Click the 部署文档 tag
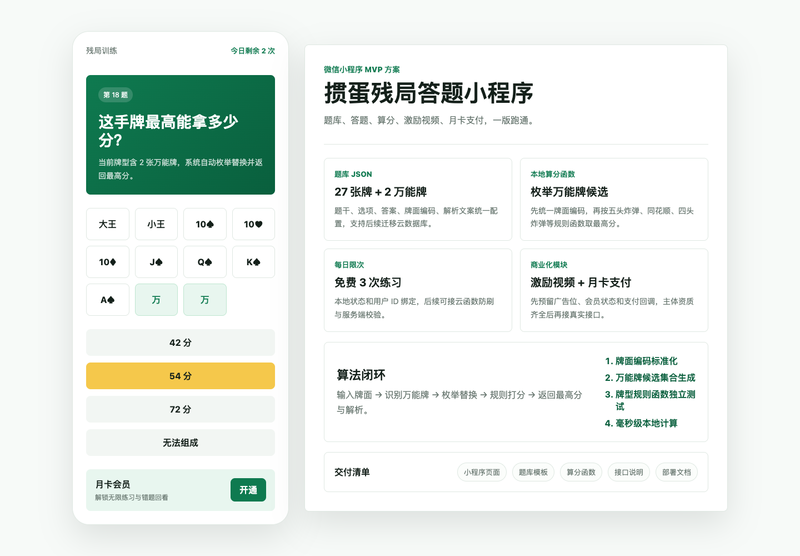The image size is (800, 556). coord(677,472)
